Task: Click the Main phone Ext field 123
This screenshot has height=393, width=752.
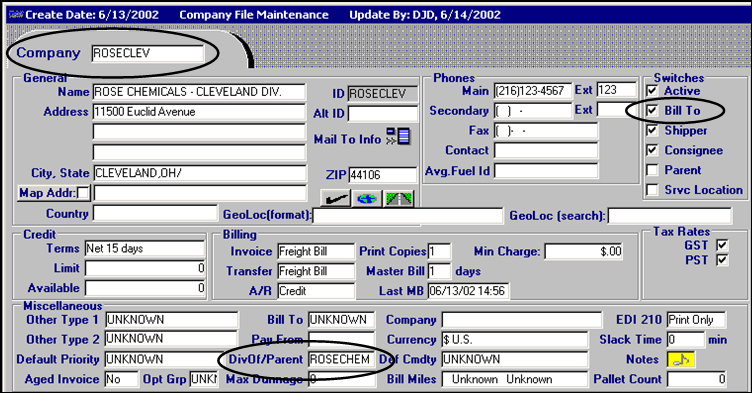Action: pyautogui.click(x=617, y=90)
